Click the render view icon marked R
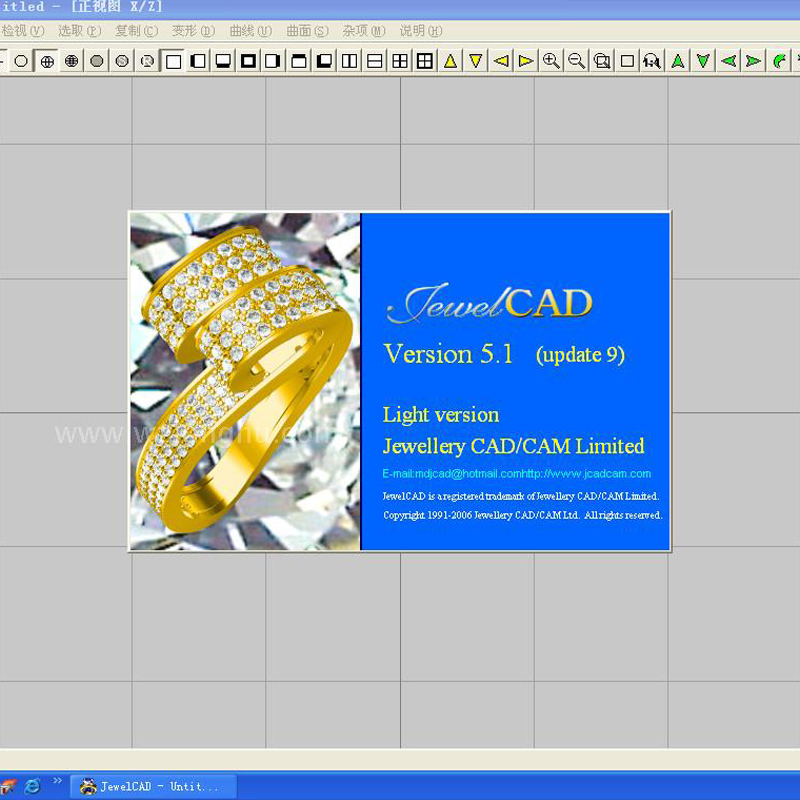The height and width of the screenshot is (800, 800). pos(147,61)
